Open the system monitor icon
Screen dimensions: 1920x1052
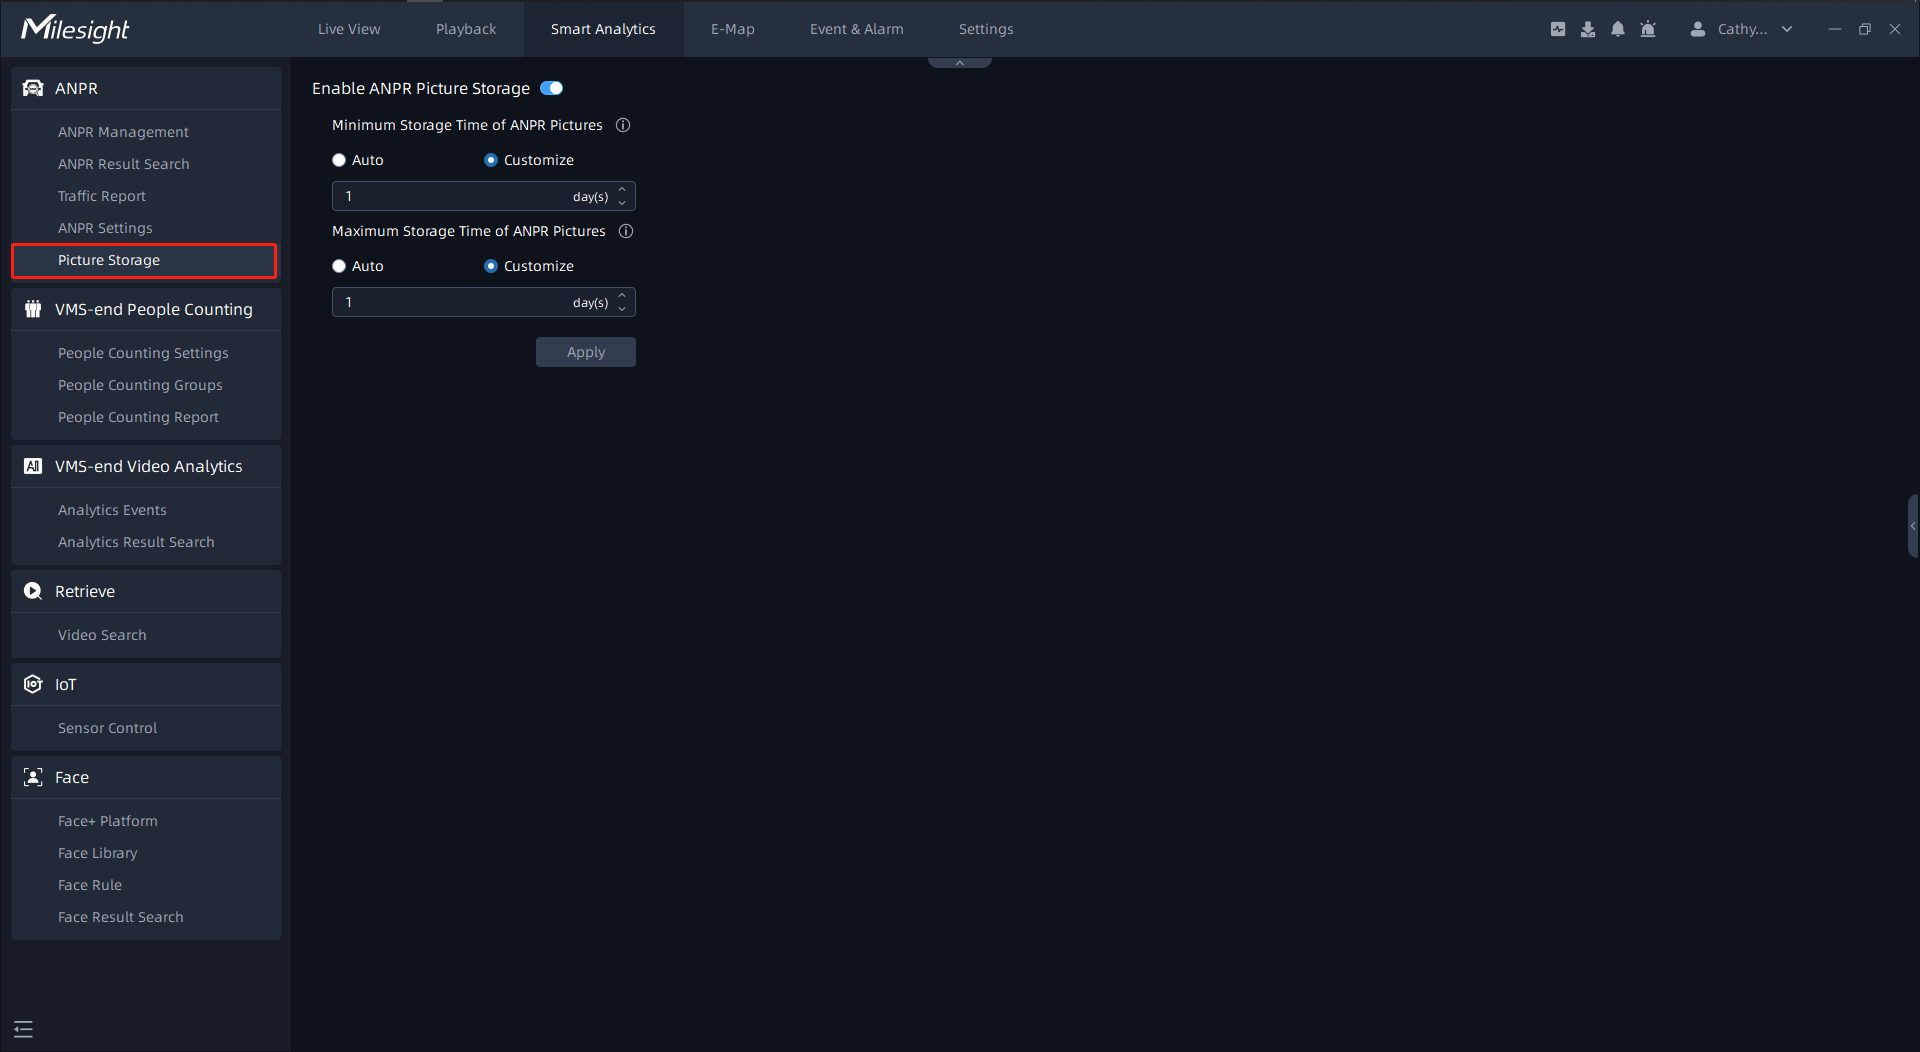point(1558,29)
